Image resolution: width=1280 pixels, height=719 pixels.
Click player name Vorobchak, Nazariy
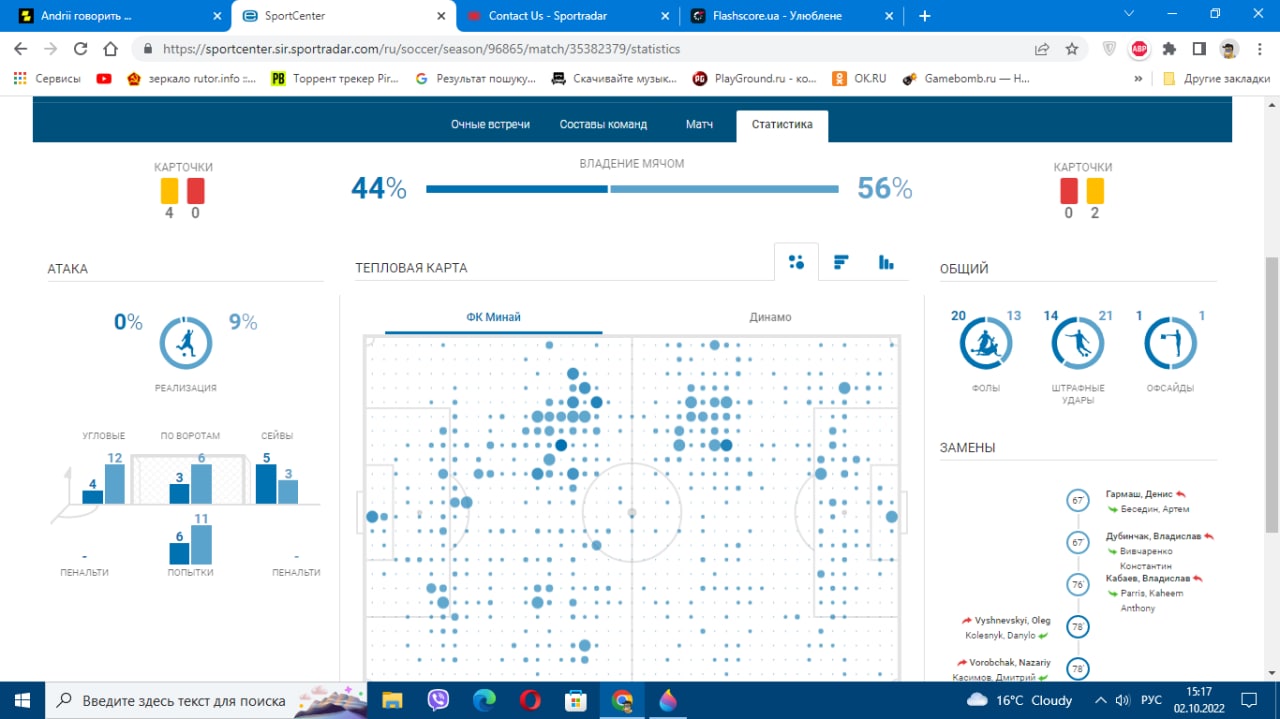coord(1010,662)
